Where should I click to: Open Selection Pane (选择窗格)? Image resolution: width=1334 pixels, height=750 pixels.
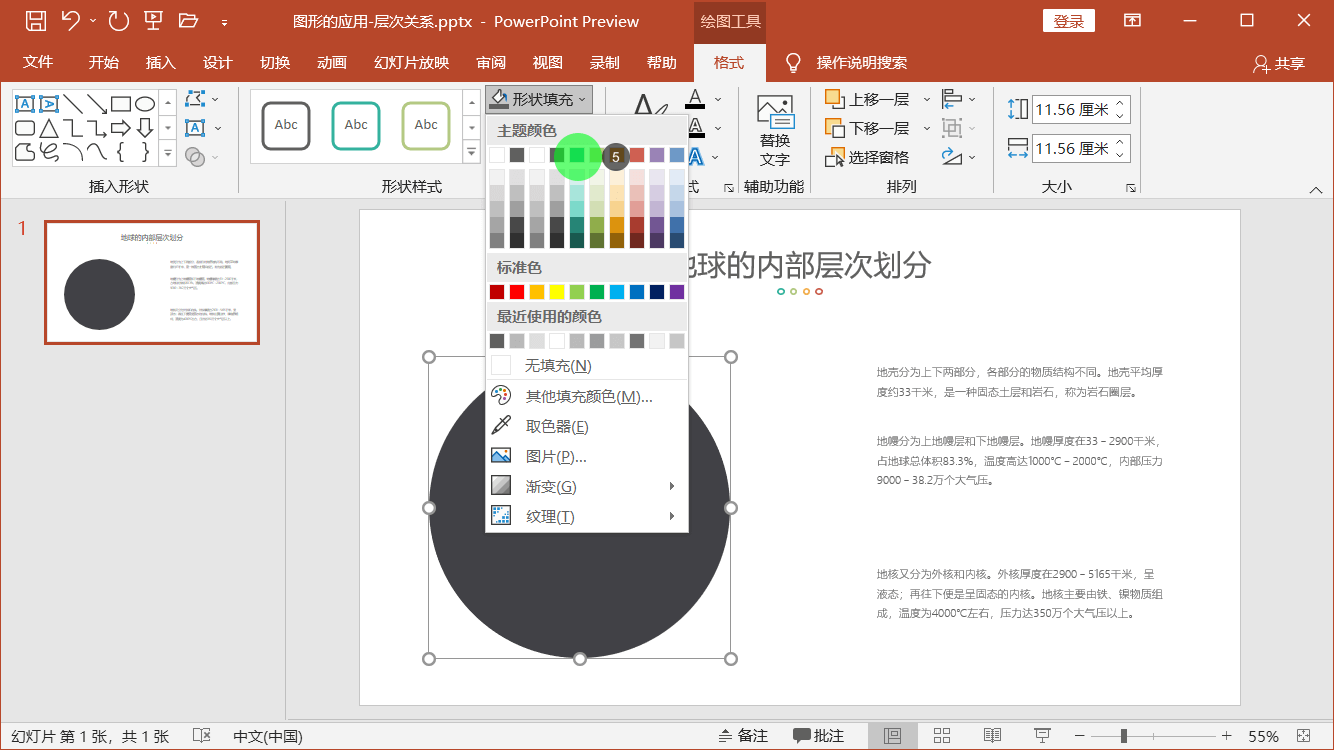867,157
